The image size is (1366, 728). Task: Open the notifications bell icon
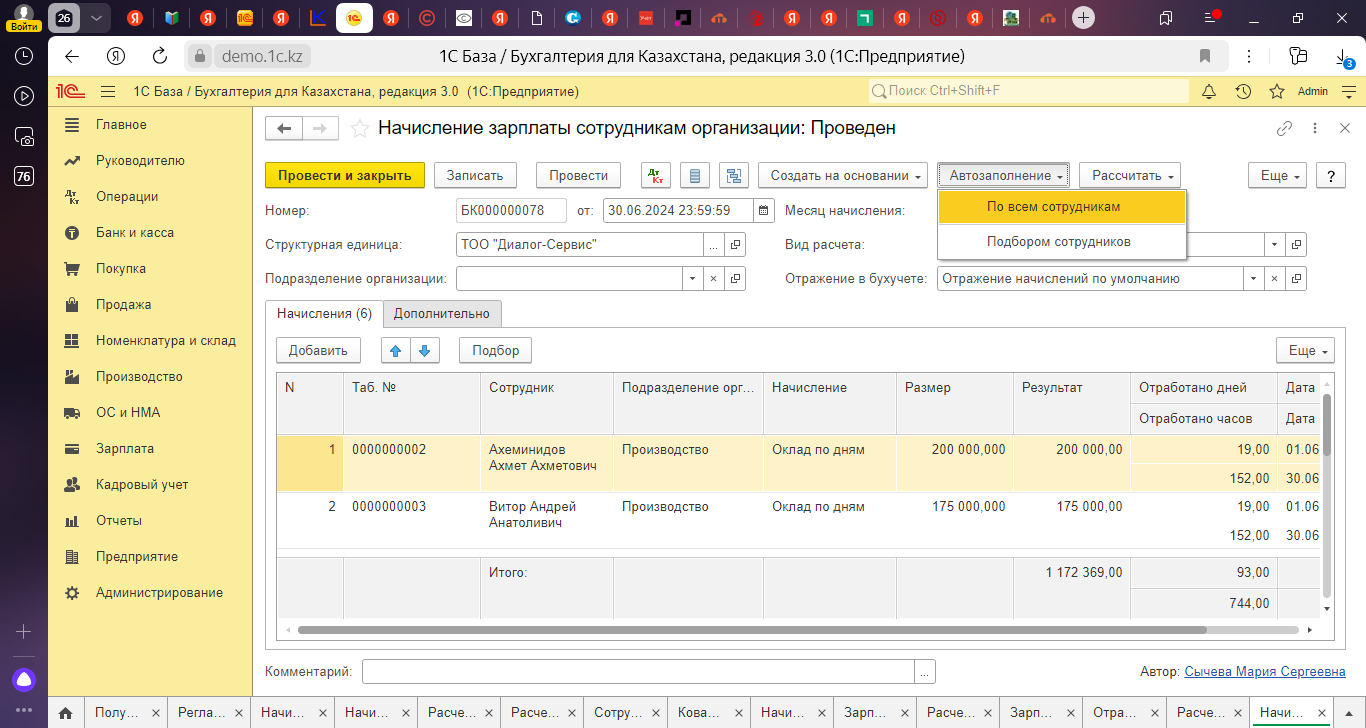[1208, 91]
